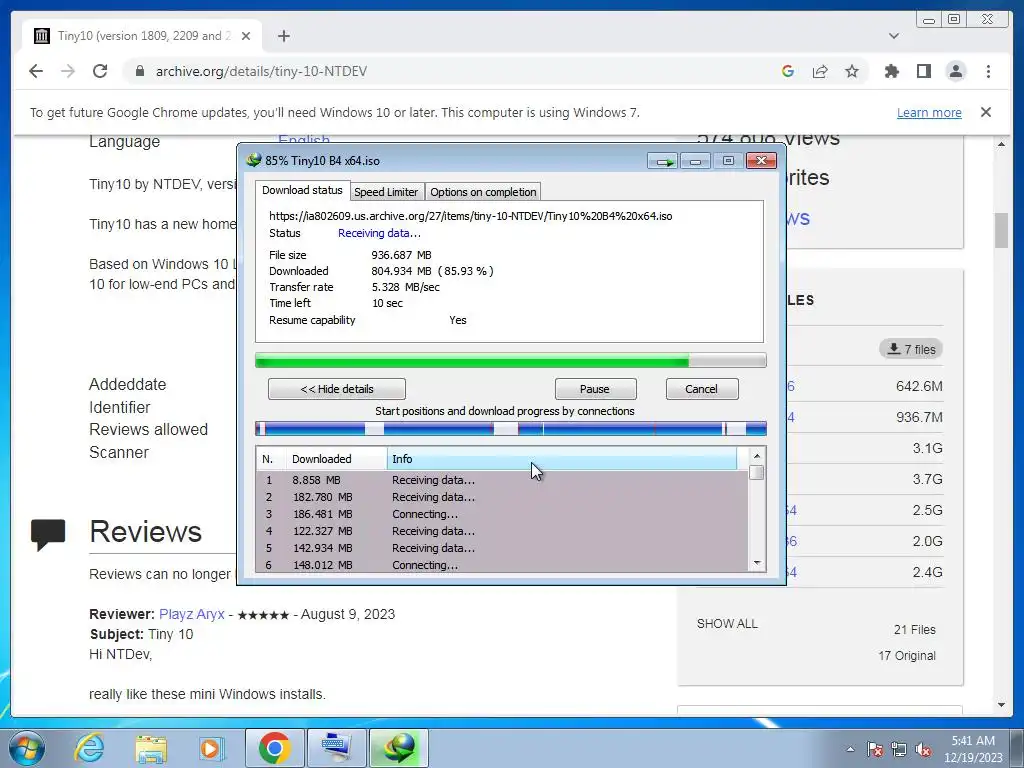The height and width of the screenshot is (768, 1024).
Task: Click the Info column header
Action: tap(562, 459)
